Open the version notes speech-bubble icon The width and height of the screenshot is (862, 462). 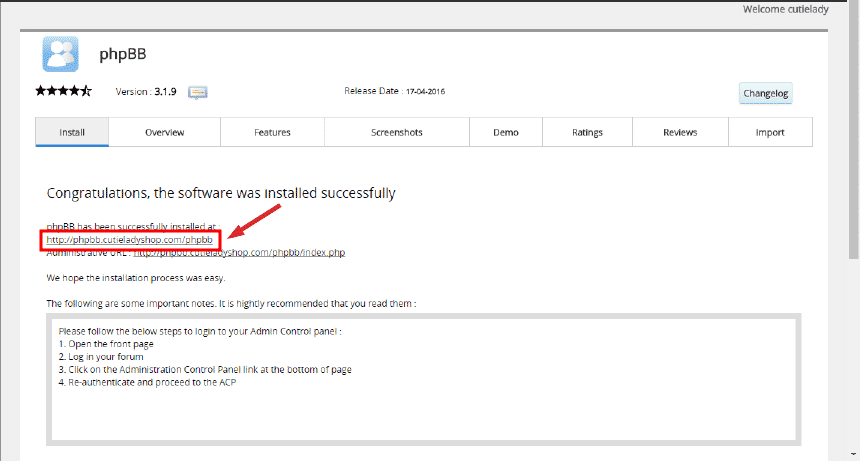tap(198, 92)
